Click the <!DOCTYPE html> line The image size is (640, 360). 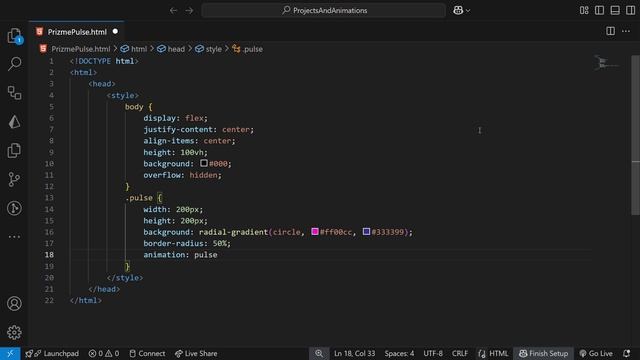(104, 61)
